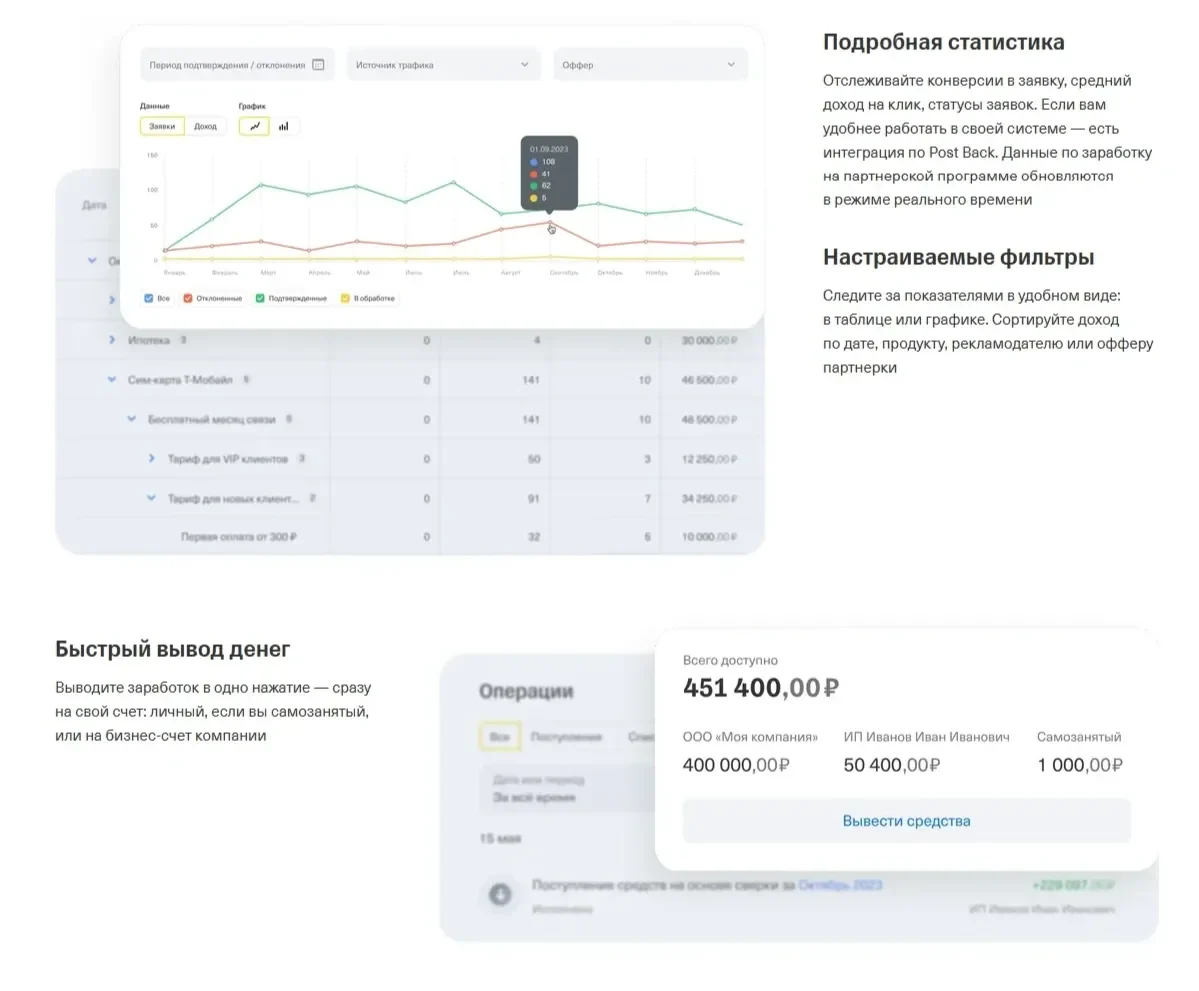Open the Источник трафика dropdown
The image size is (1199, 991).
(x=444, y=65)
